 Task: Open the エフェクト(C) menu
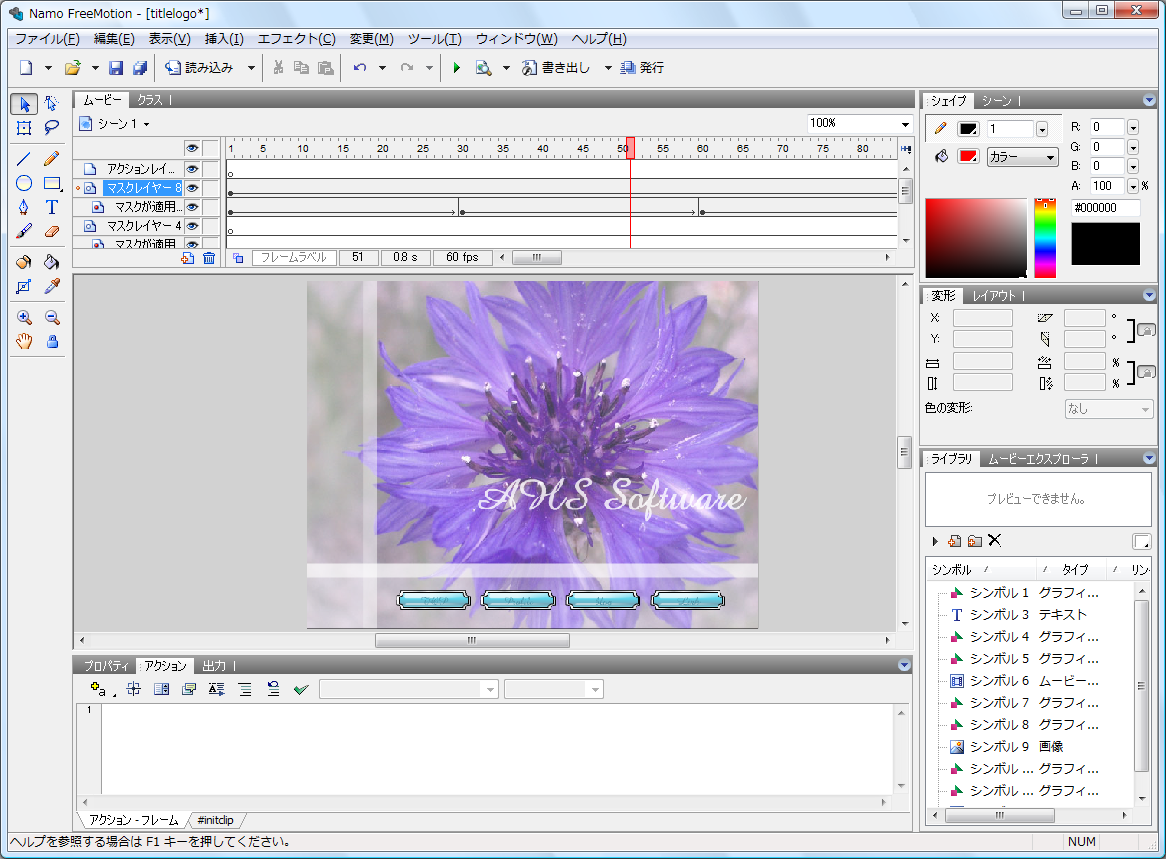(297, 39)
